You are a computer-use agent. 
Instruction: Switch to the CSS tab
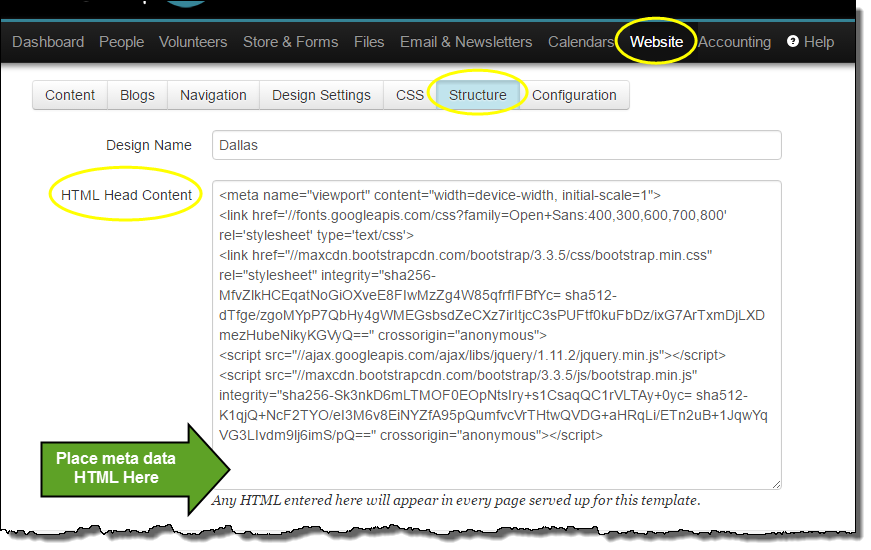click(410, 96)
